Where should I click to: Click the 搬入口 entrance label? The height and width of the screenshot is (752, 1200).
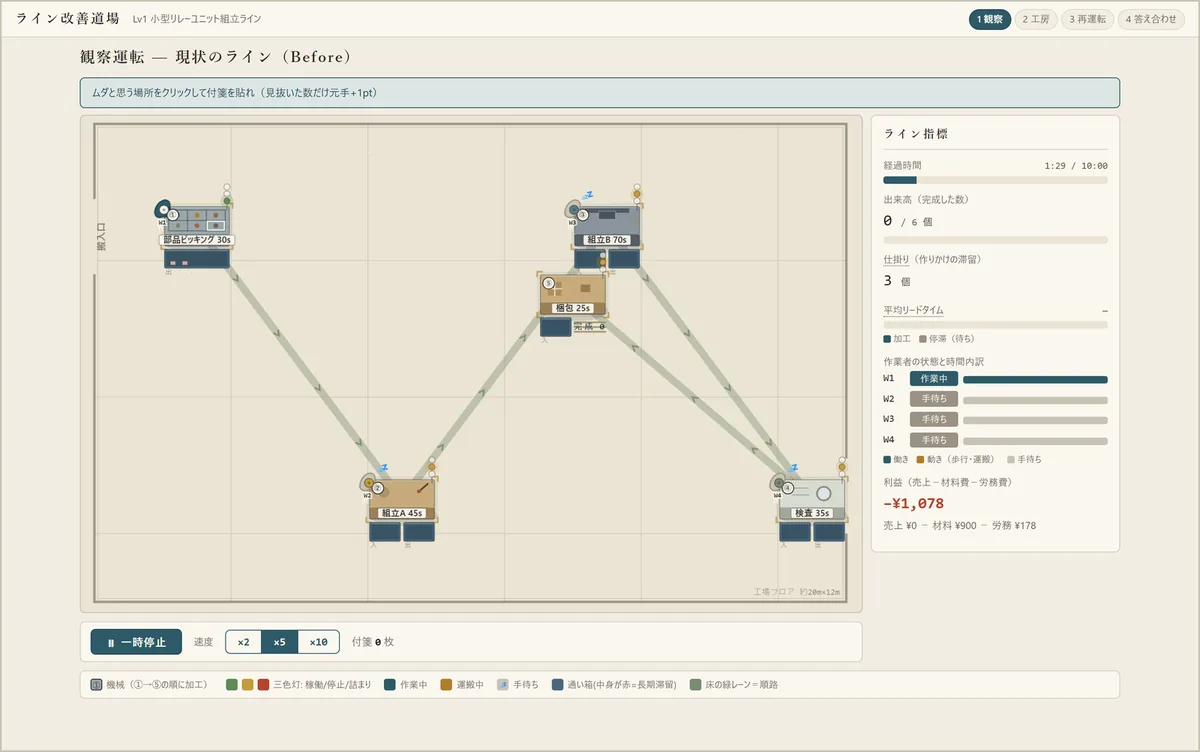(x=100, y=237)
